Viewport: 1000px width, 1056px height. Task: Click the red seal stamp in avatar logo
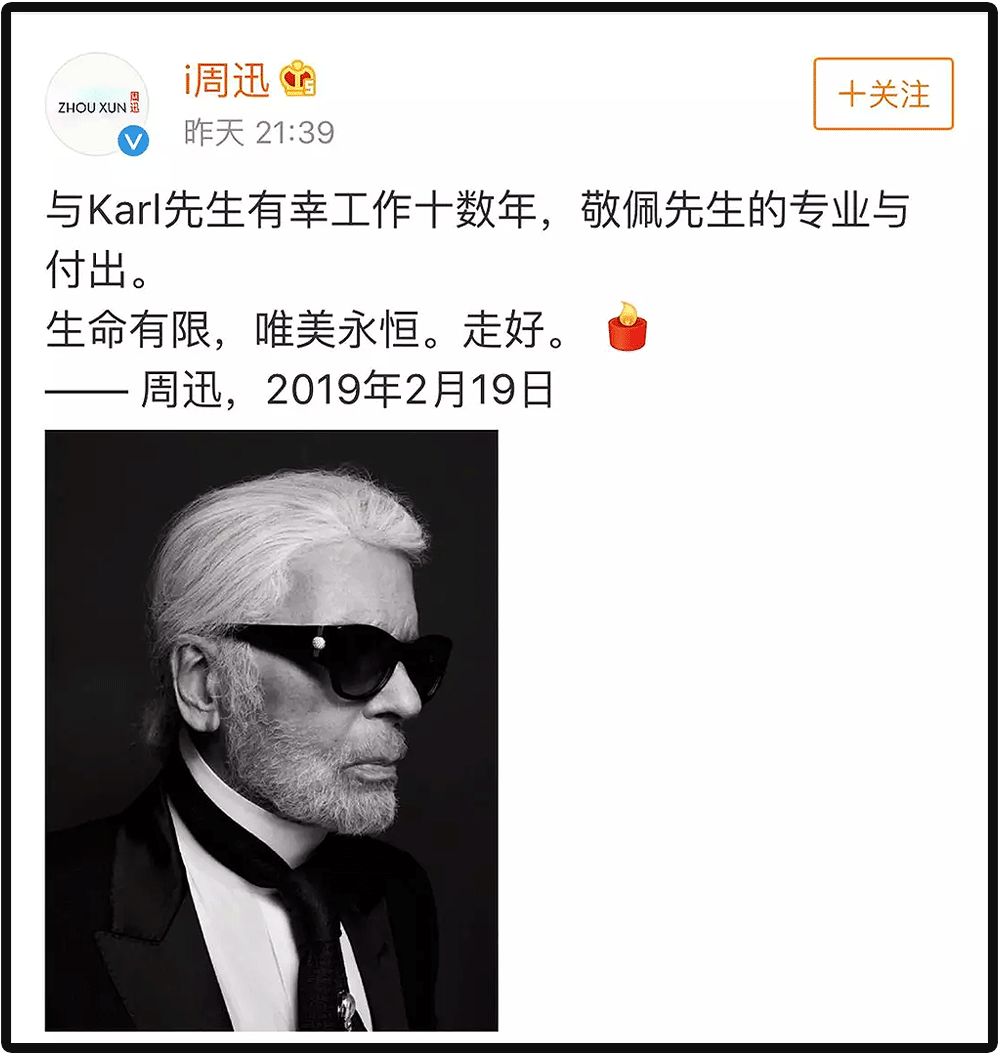click(x=134, y=102)
